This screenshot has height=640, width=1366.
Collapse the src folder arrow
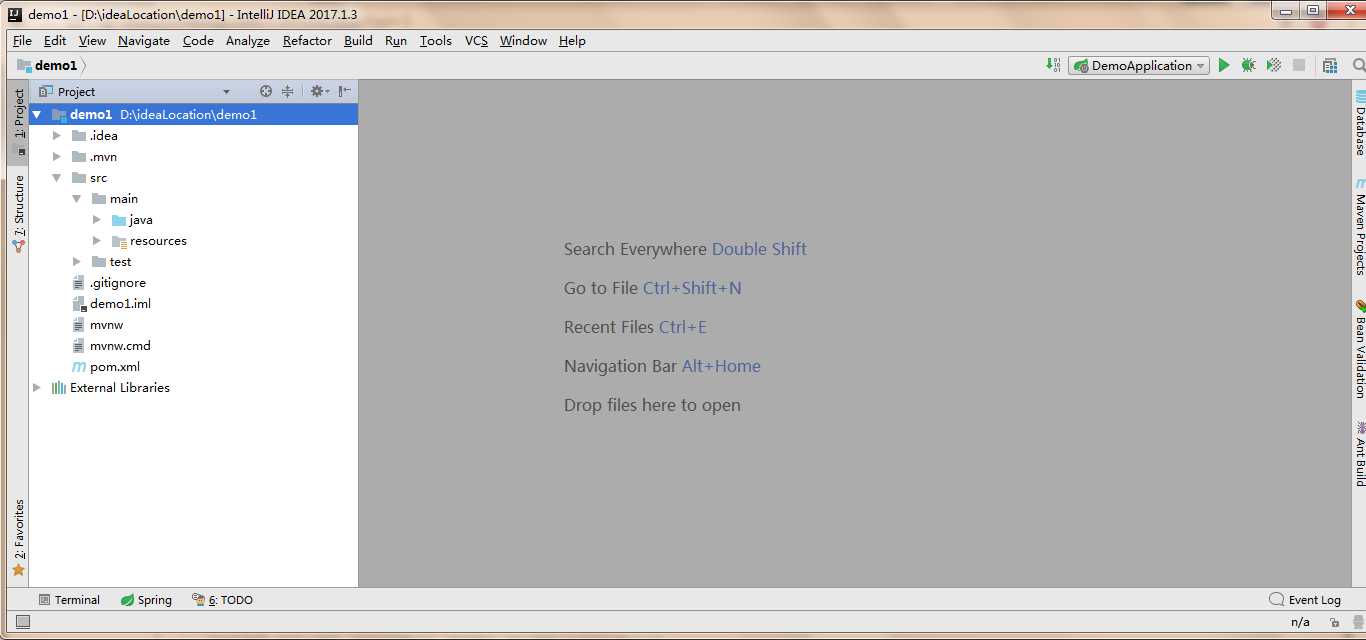[57, 178]
